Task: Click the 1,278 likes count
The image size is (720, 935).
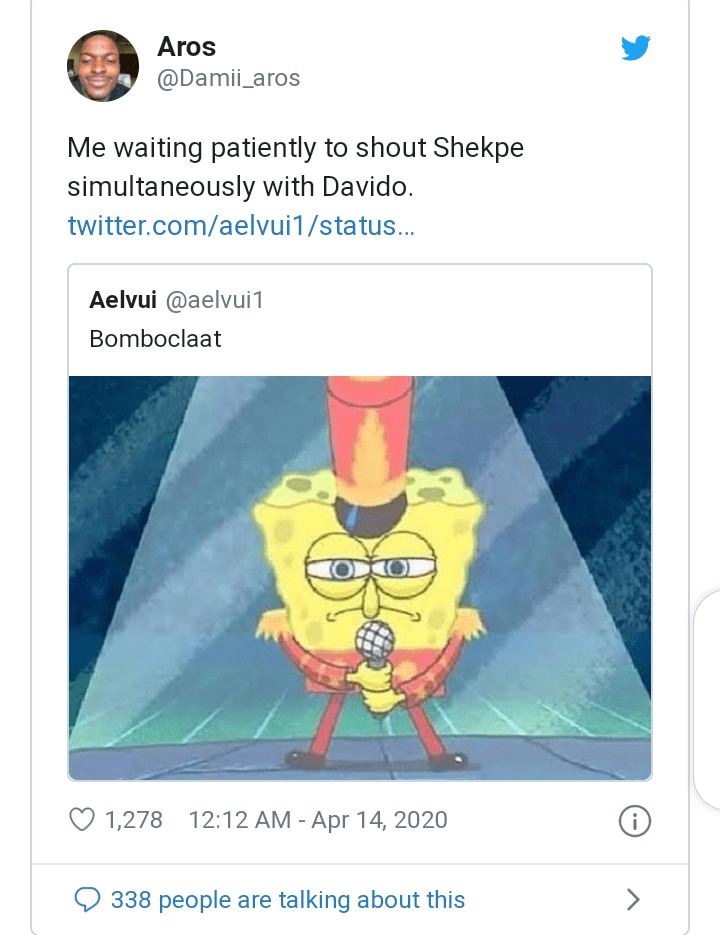Action: click(133, 820)
